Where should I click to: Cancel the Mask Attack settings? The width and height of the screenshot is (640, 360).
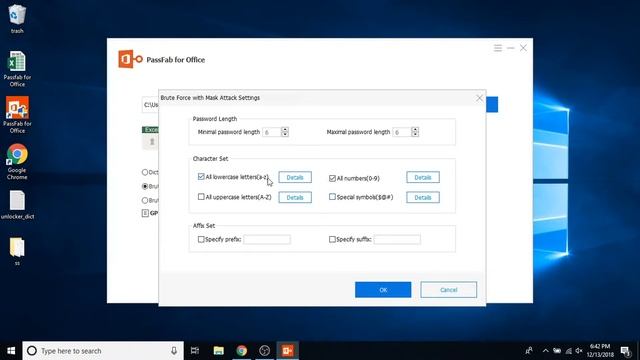click(449, 290)
